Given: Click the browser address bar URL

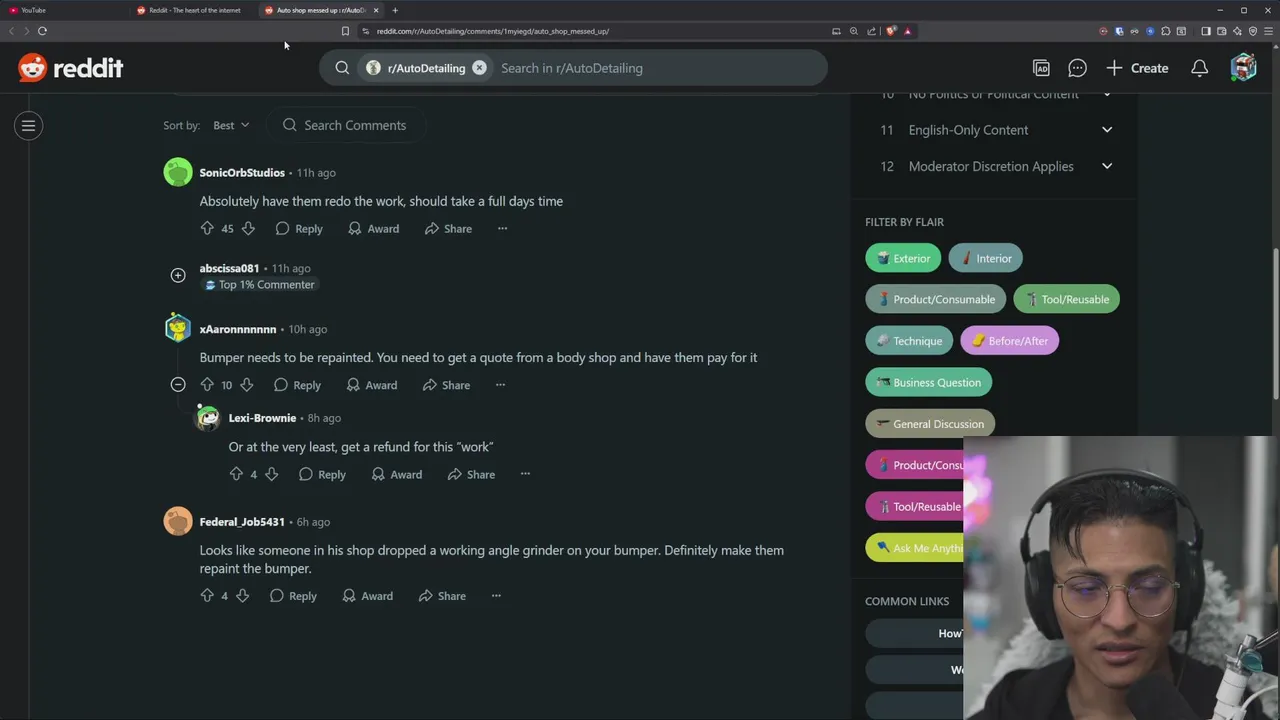Looking at the screenshot, I should (x=493, y=31).
